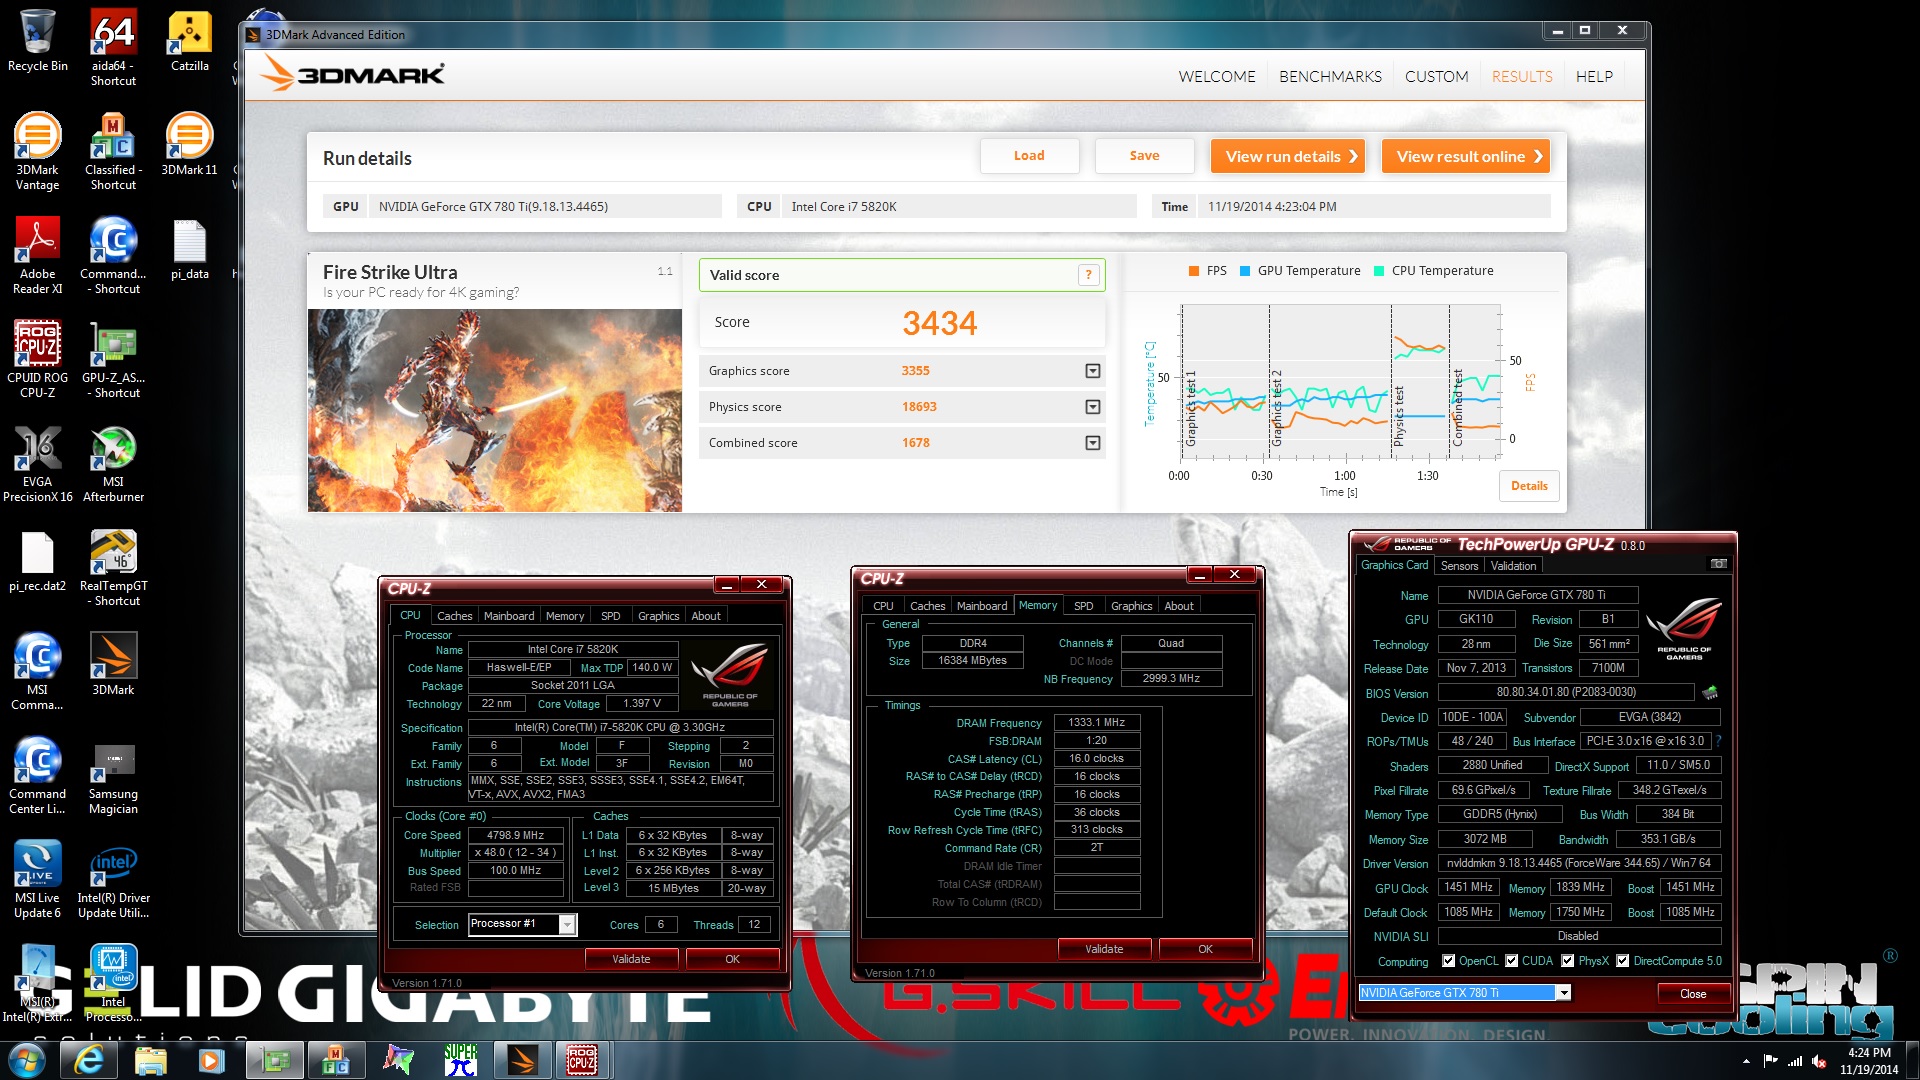
Task: Launch the 3DMark Vantage desktop icon
Action: pos(38,152)
